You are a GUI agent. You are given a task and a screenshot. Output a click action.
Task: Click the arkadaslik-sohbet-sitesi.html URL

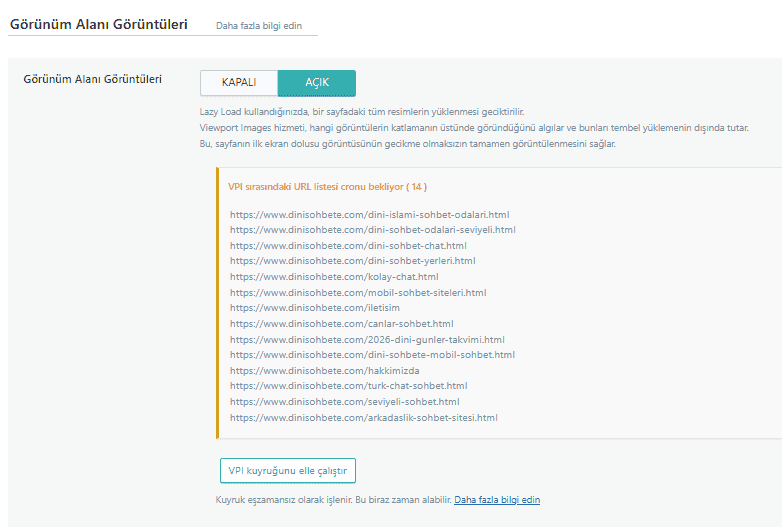tap(363, 418)
